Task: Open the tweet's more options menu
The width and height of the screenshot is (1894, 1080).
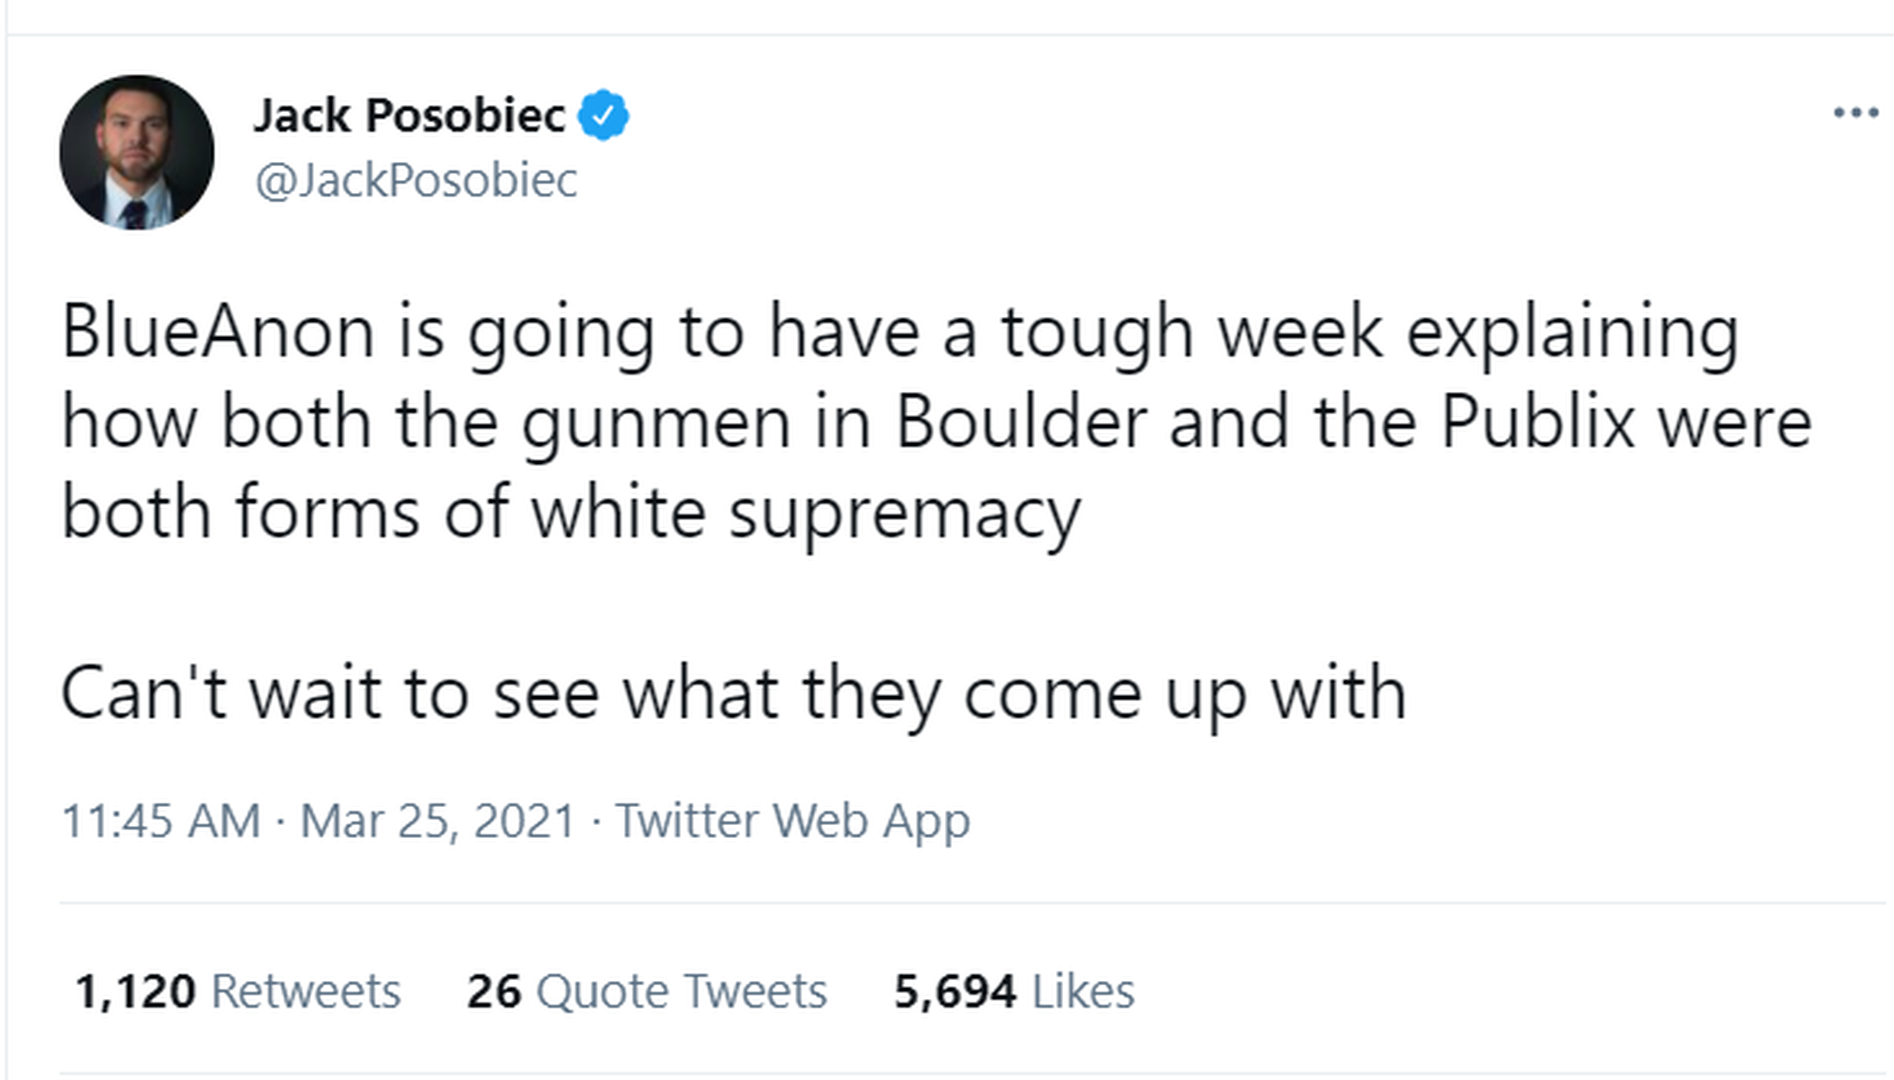Action: [x=1855, y=113]
